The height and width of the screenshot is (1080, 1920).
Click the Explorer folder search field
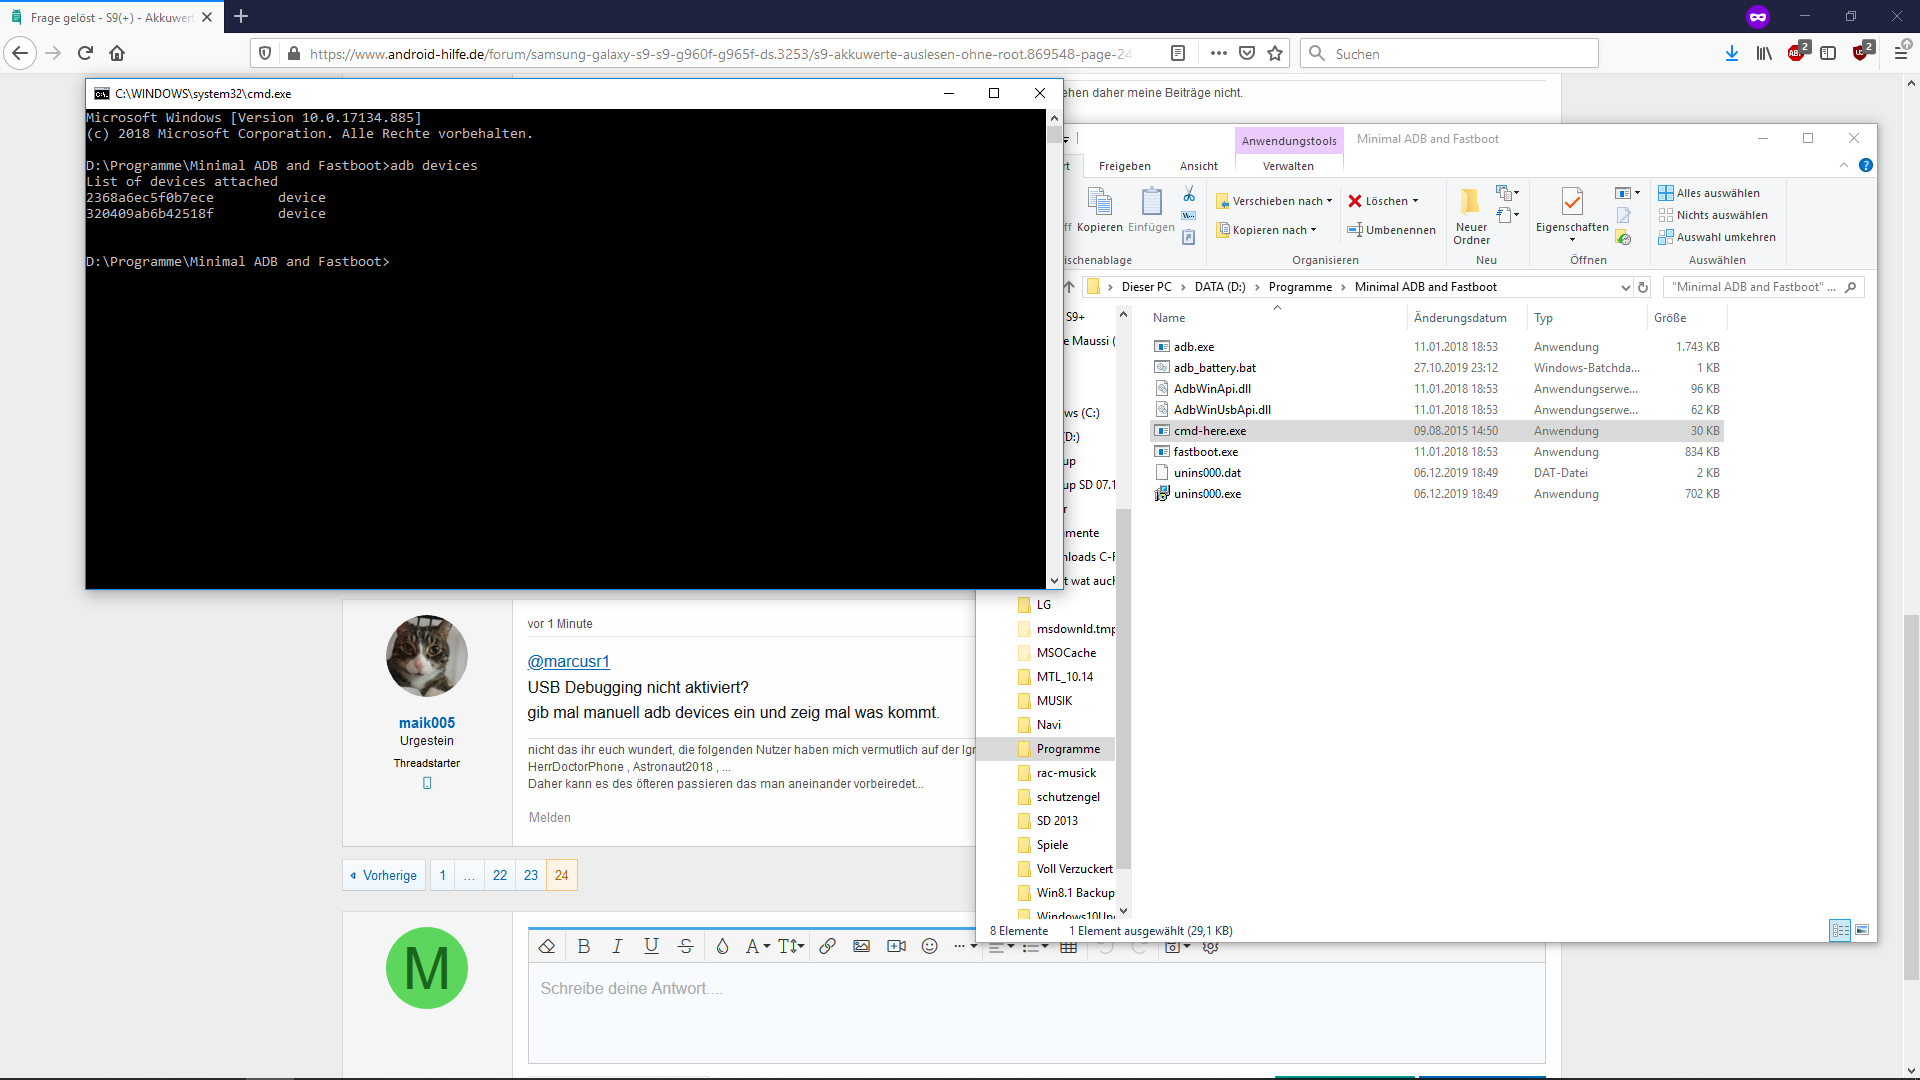1763,287
